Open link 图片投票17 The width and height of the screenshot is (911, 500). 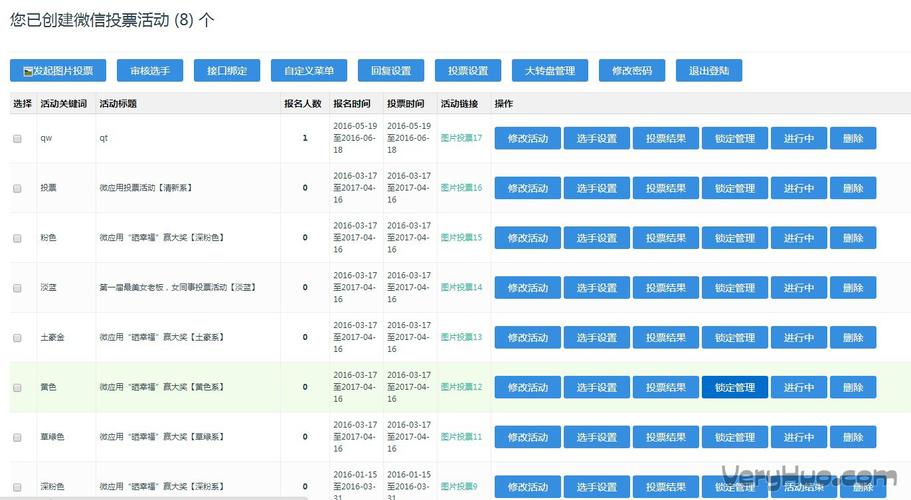(461, 138)
